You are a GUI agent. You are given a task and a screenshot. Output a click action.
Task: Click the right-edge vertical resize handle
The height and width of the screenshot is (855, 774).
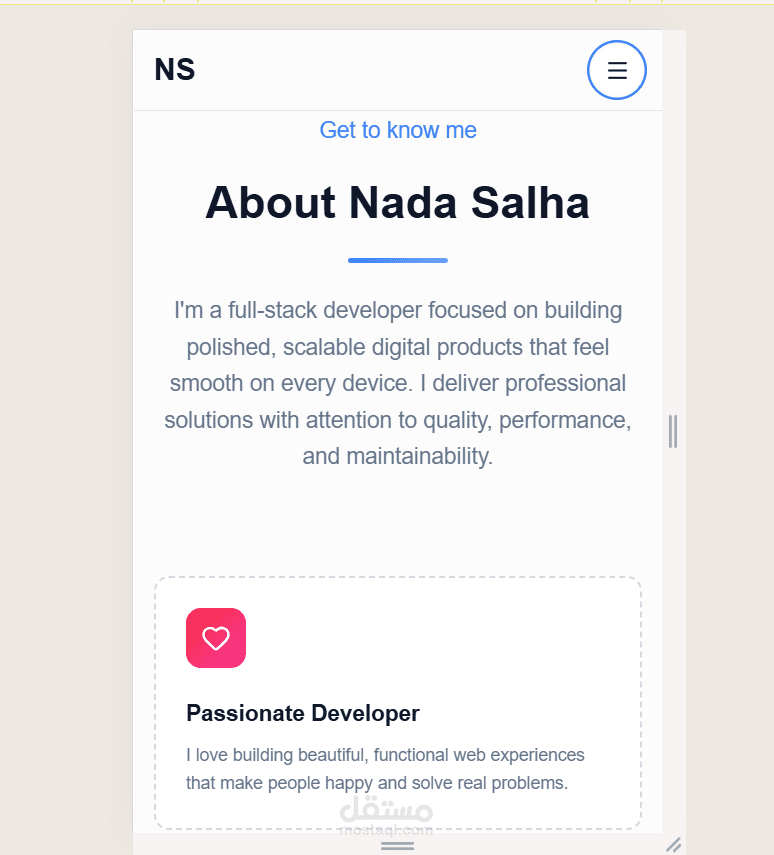point(673,431)
